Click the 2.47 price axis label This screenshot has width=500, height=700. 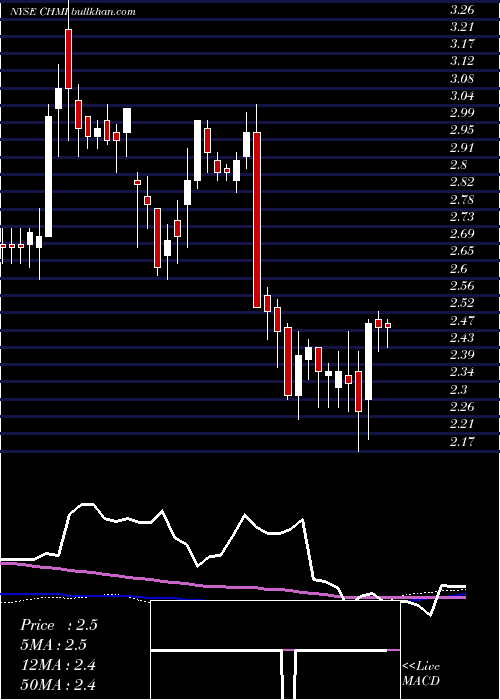coord(462,321)
